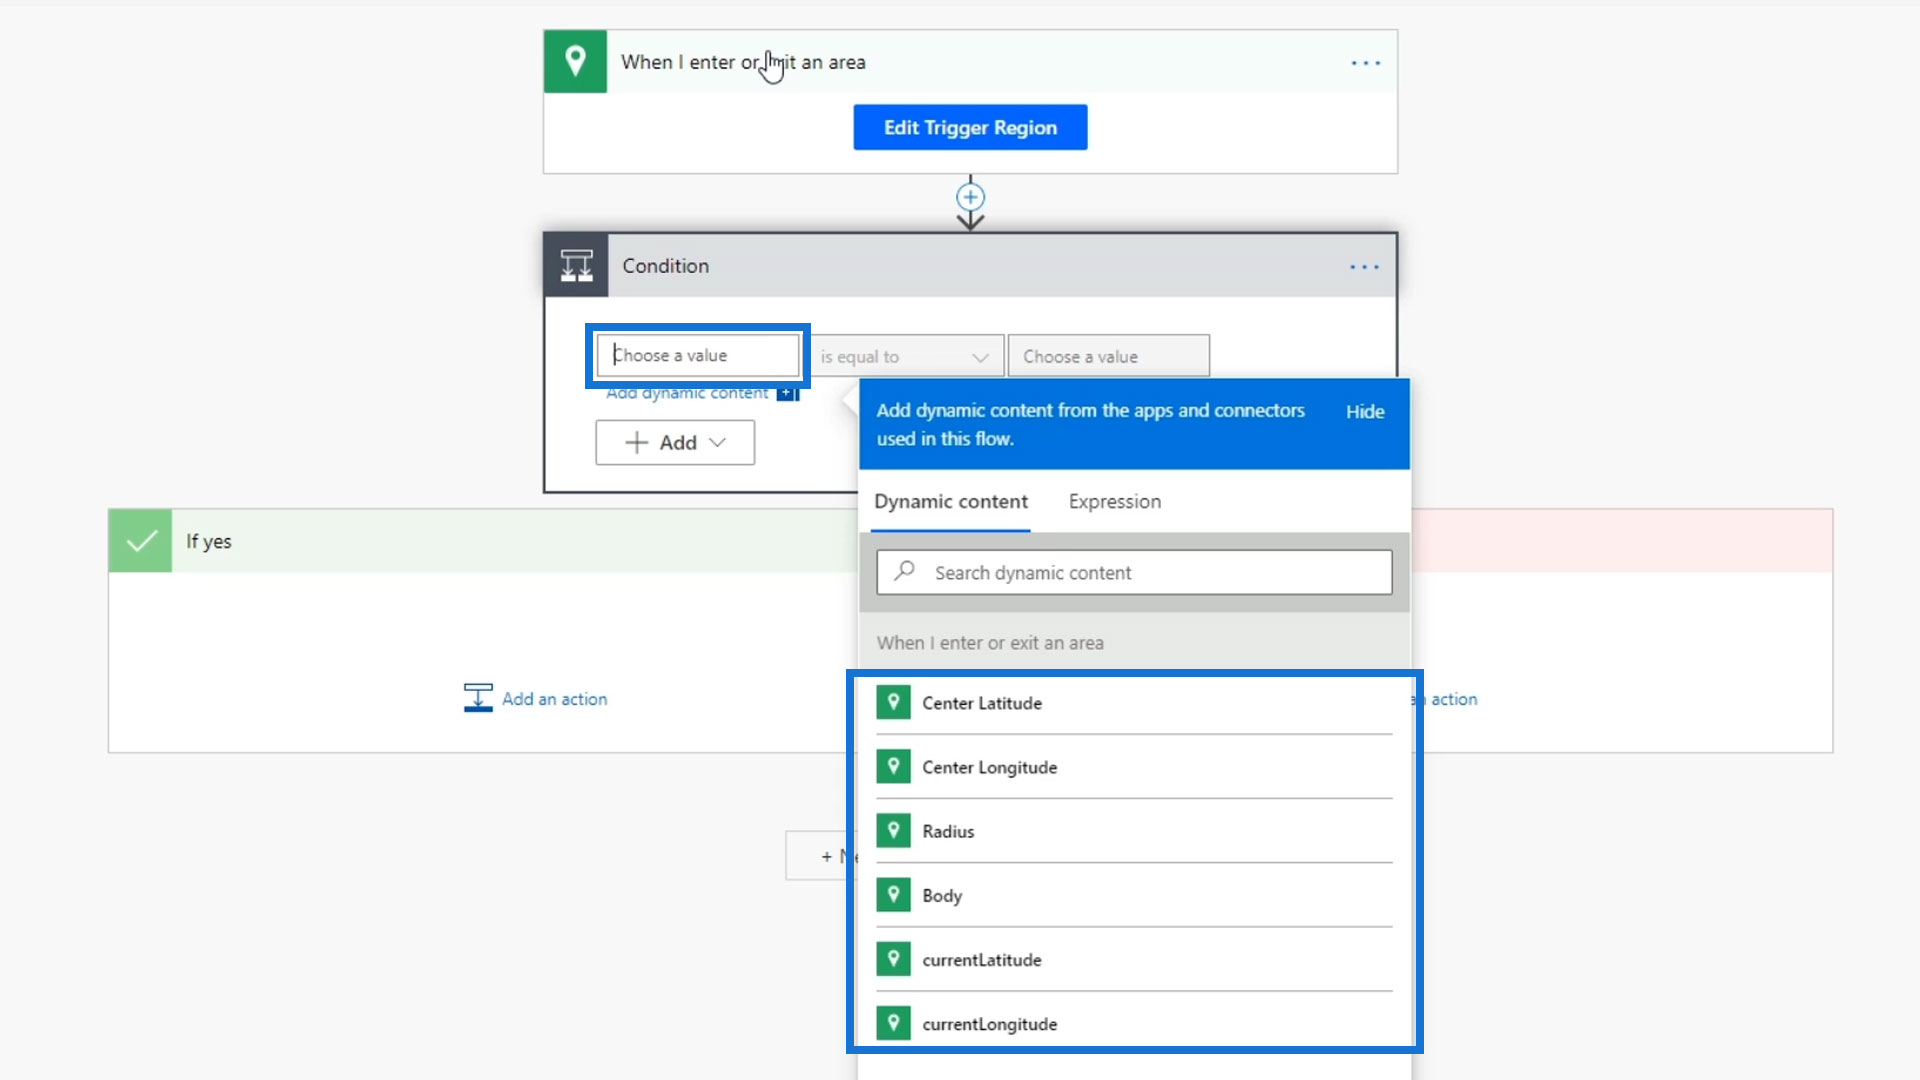Select the Center Longitude dynamic value
Viewport: 1920px width, 1080px height.
point(1134,767)
